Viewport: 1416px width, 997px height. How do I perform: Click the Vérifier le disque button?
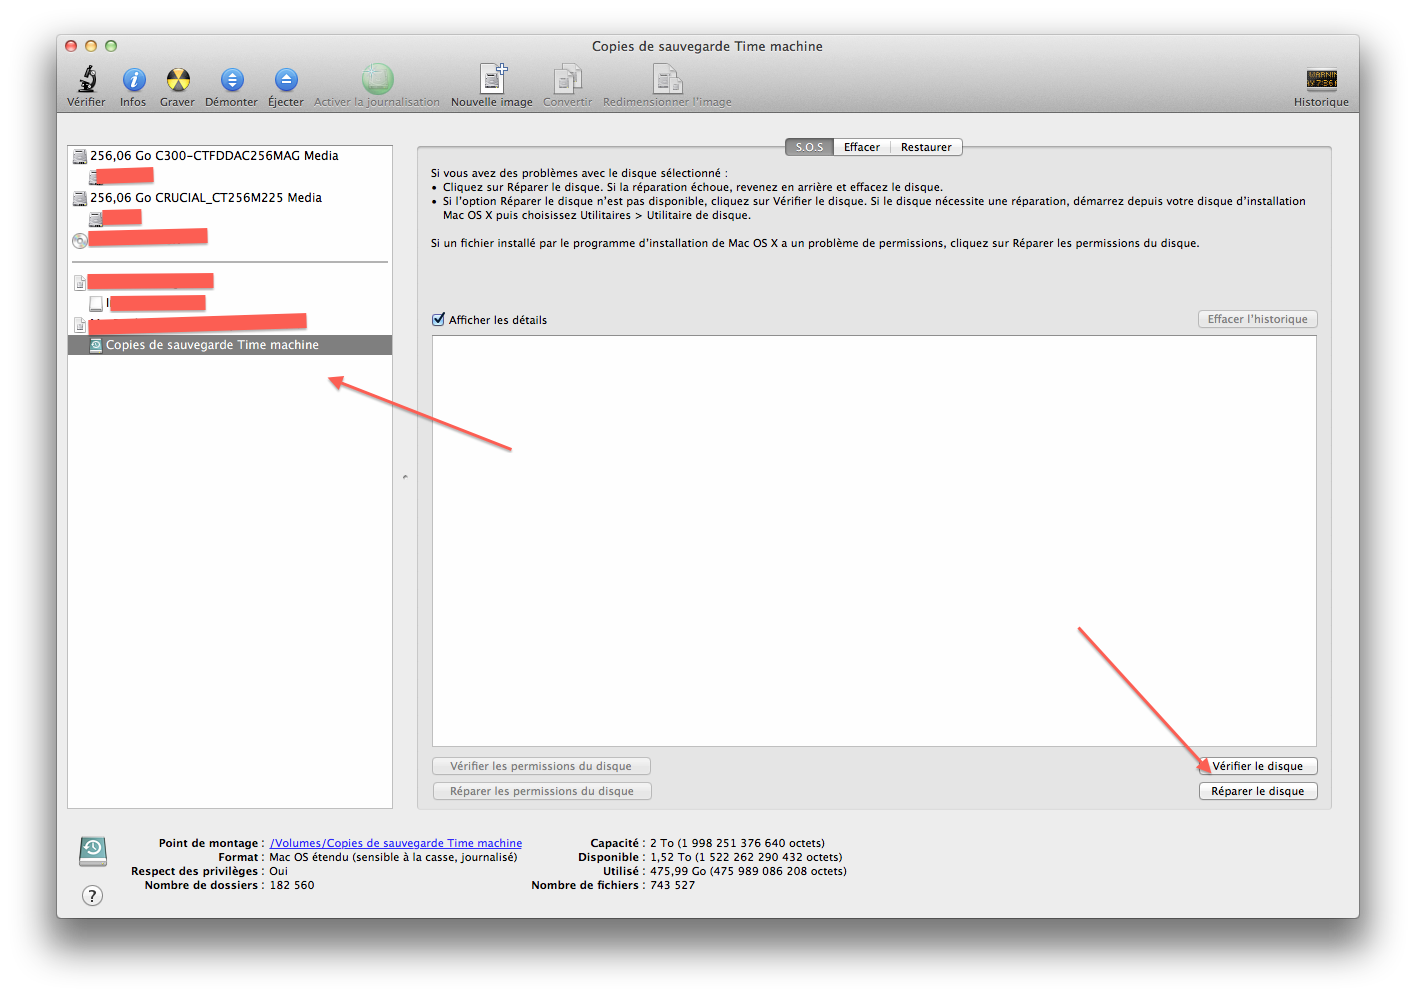(x=1258, y=766)
